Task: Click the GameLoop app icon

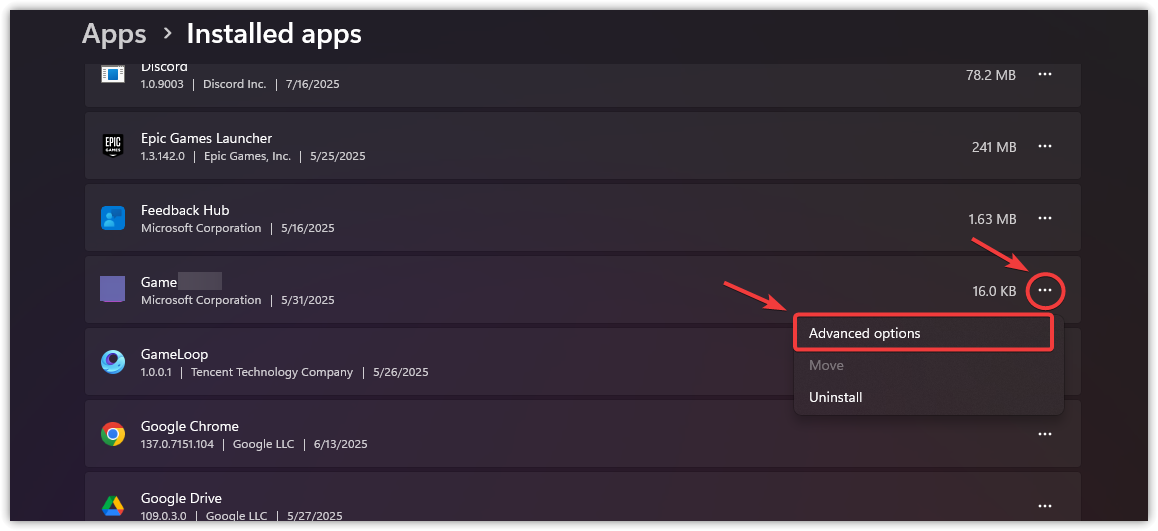Action: tap(113, 362)
